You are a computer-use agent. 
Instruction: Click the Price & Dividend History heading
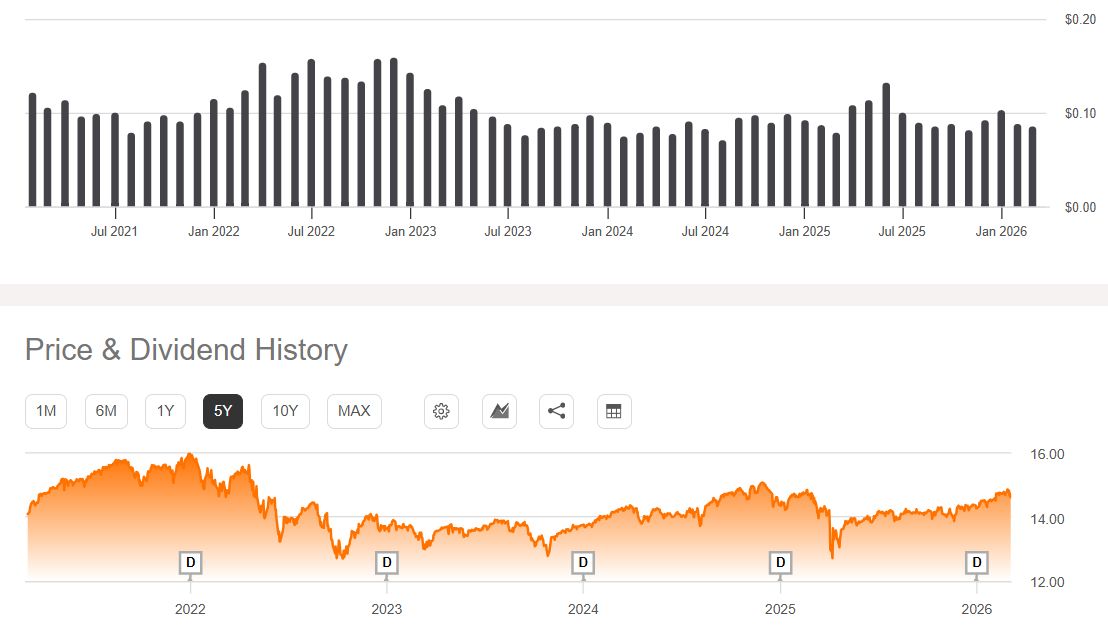tap(186, 350)
